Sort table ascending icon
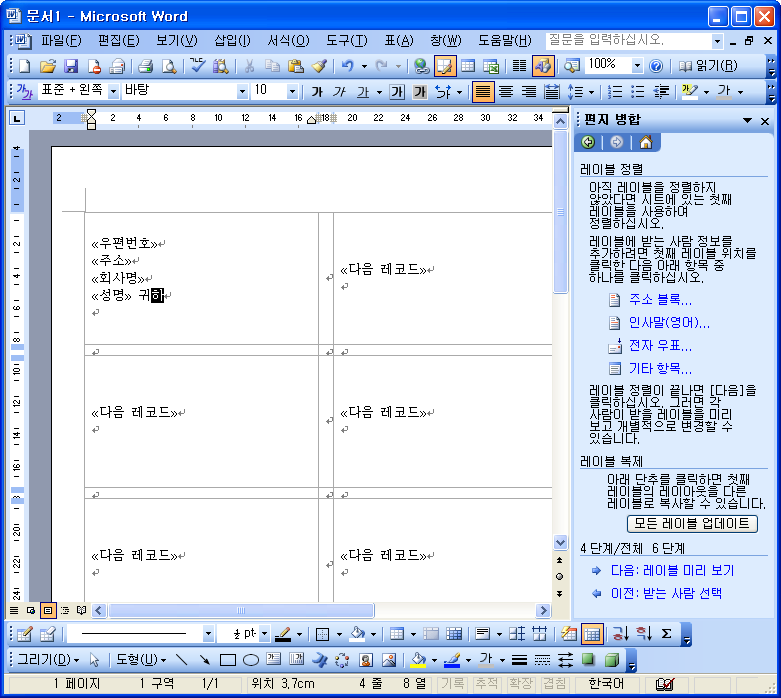781x698 pixels. coord(621,634)
